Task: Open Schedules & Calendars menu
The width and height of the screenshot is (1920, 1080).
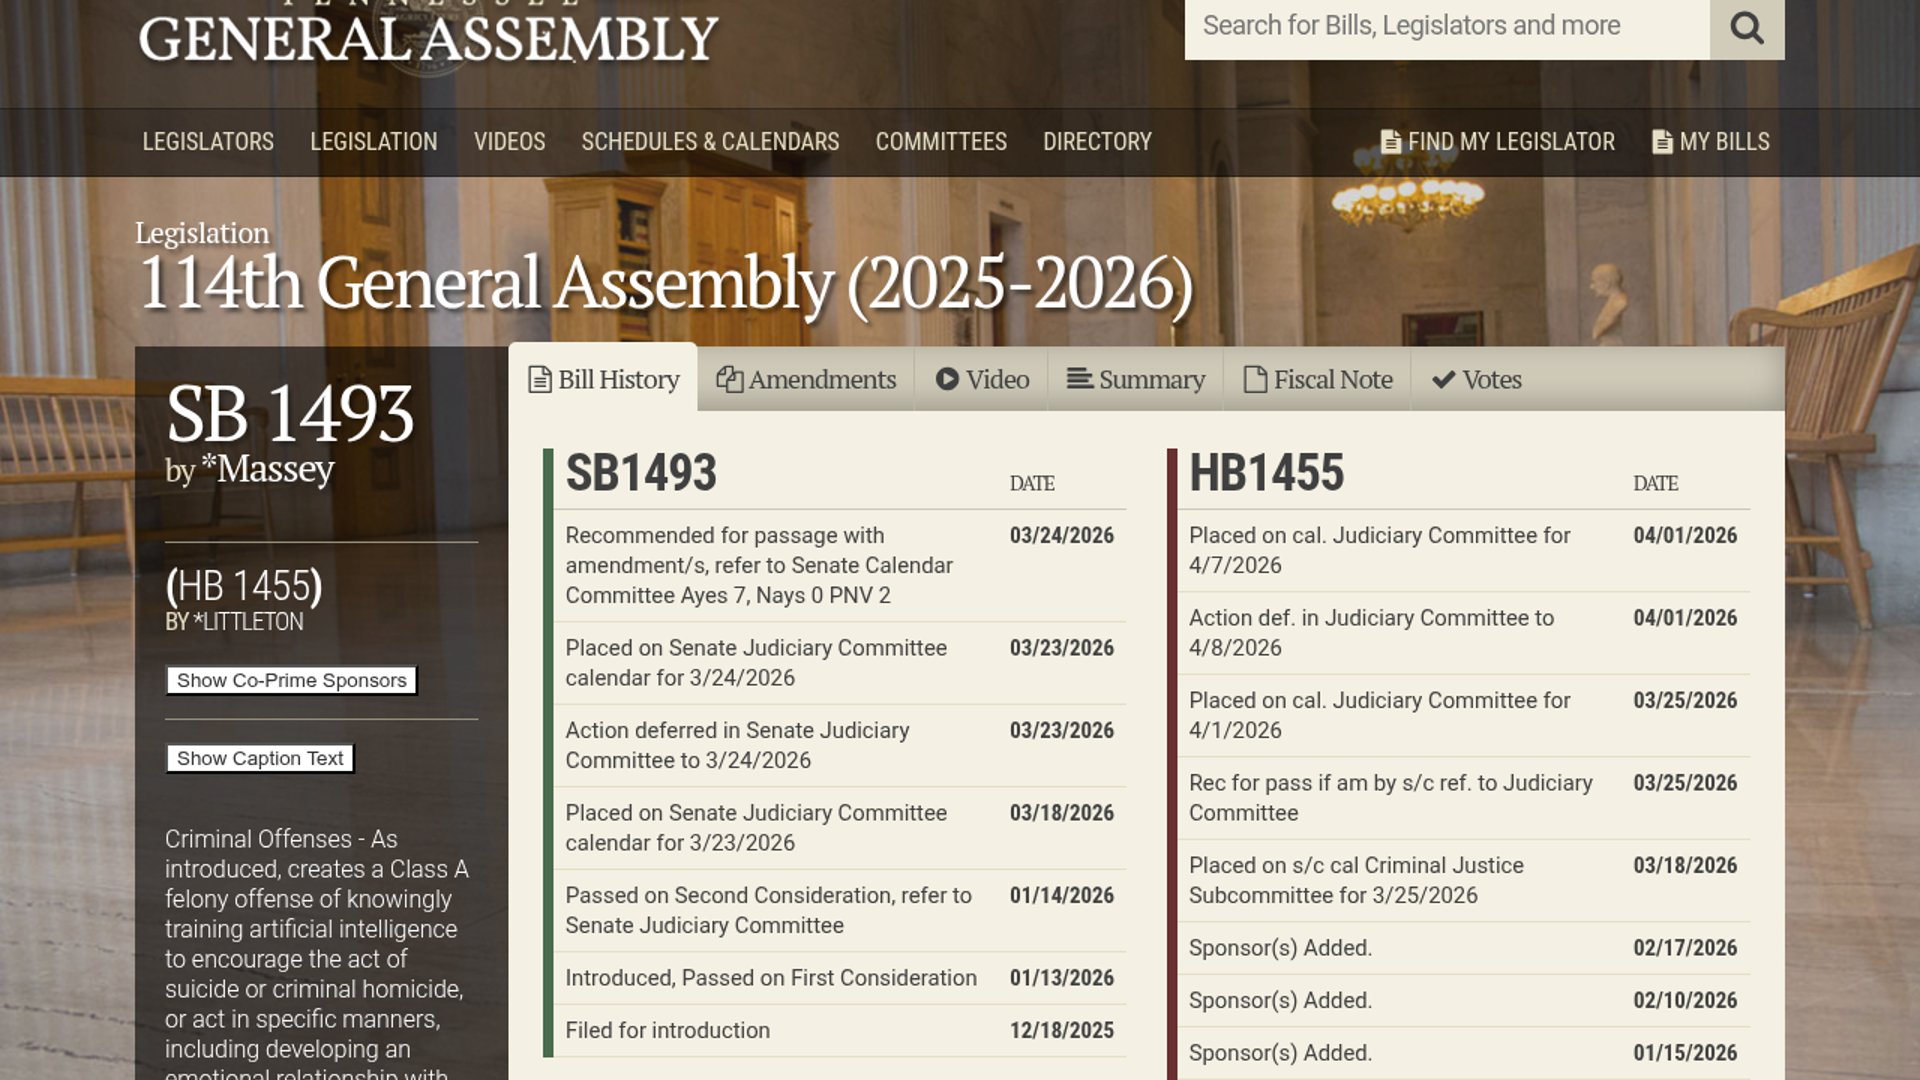Action: tap(710, 142)
